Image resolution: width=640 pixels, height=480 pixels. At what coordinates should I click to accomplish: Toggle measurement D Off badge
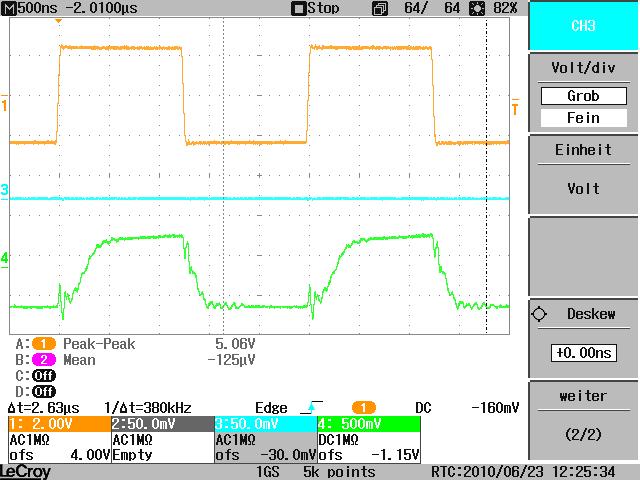tap(44, 391)
